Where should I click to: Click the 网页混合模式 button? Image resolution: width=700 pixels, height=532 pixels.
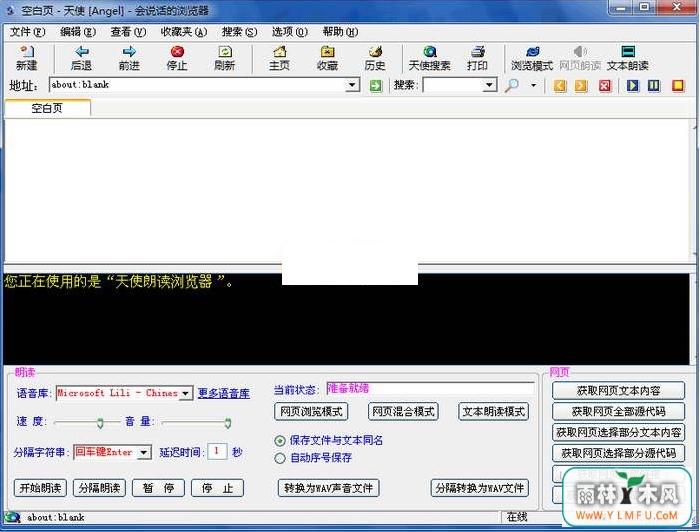pyautogui.click(x=403, y=411)
